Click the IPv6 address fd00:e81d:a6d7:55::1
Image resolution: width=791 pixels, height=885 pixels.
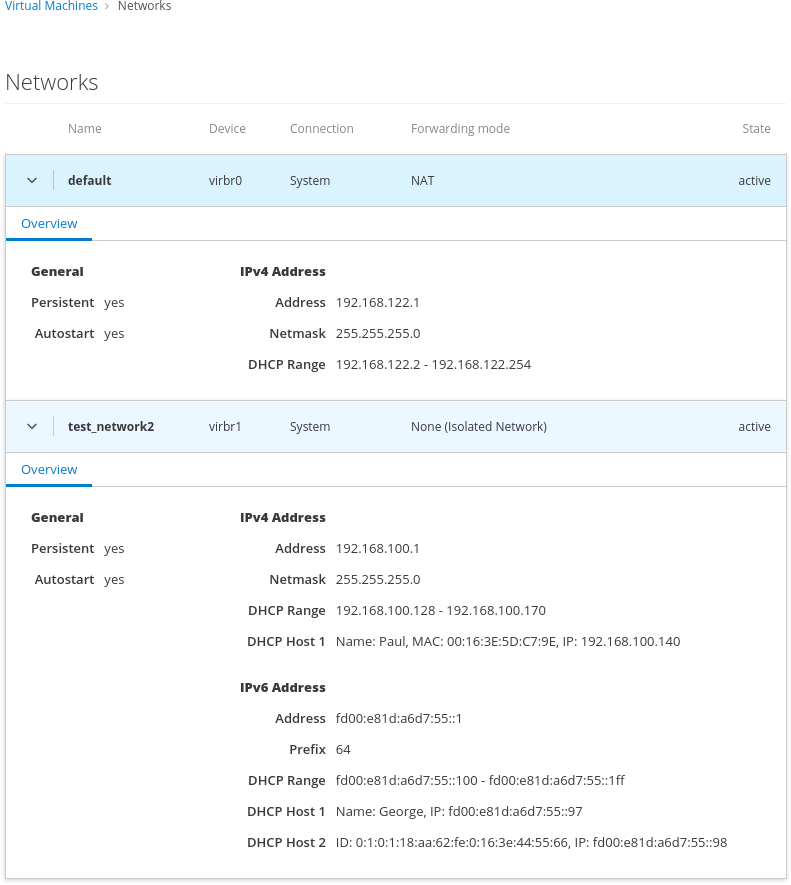click(x=398, y=719)
